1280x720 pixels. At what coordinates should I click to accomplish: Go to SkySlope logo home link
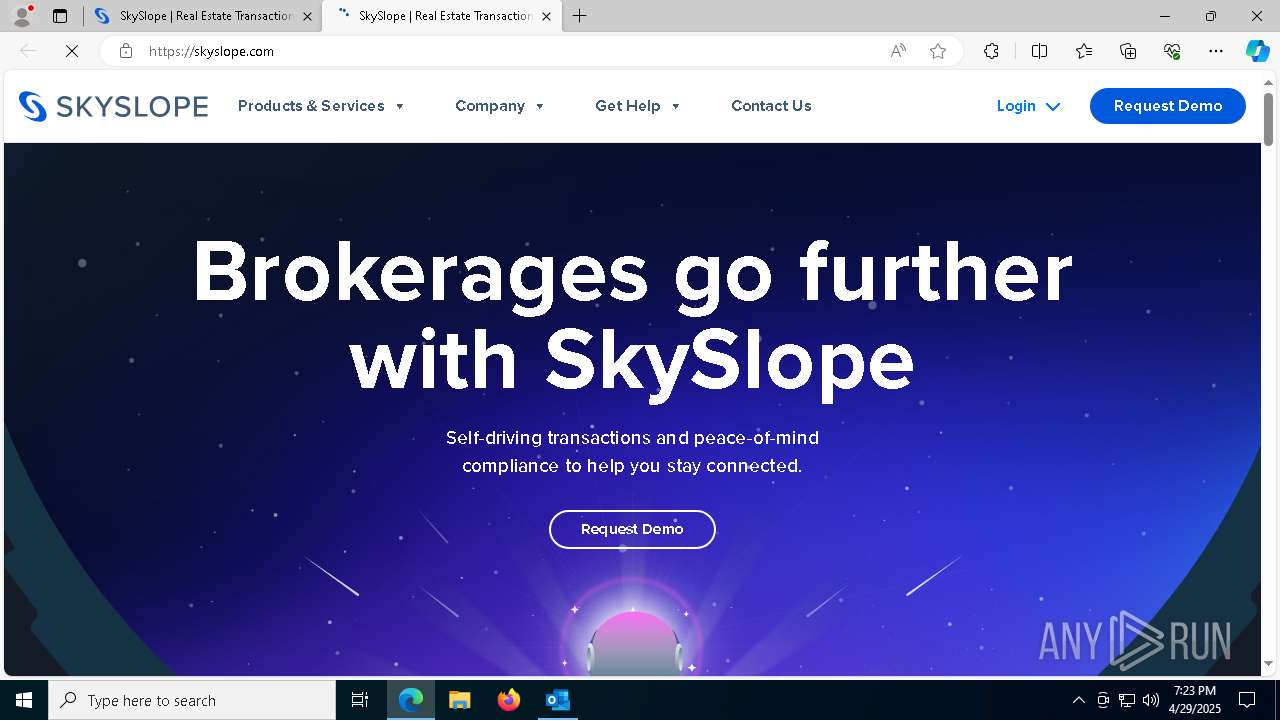point(113,106)
